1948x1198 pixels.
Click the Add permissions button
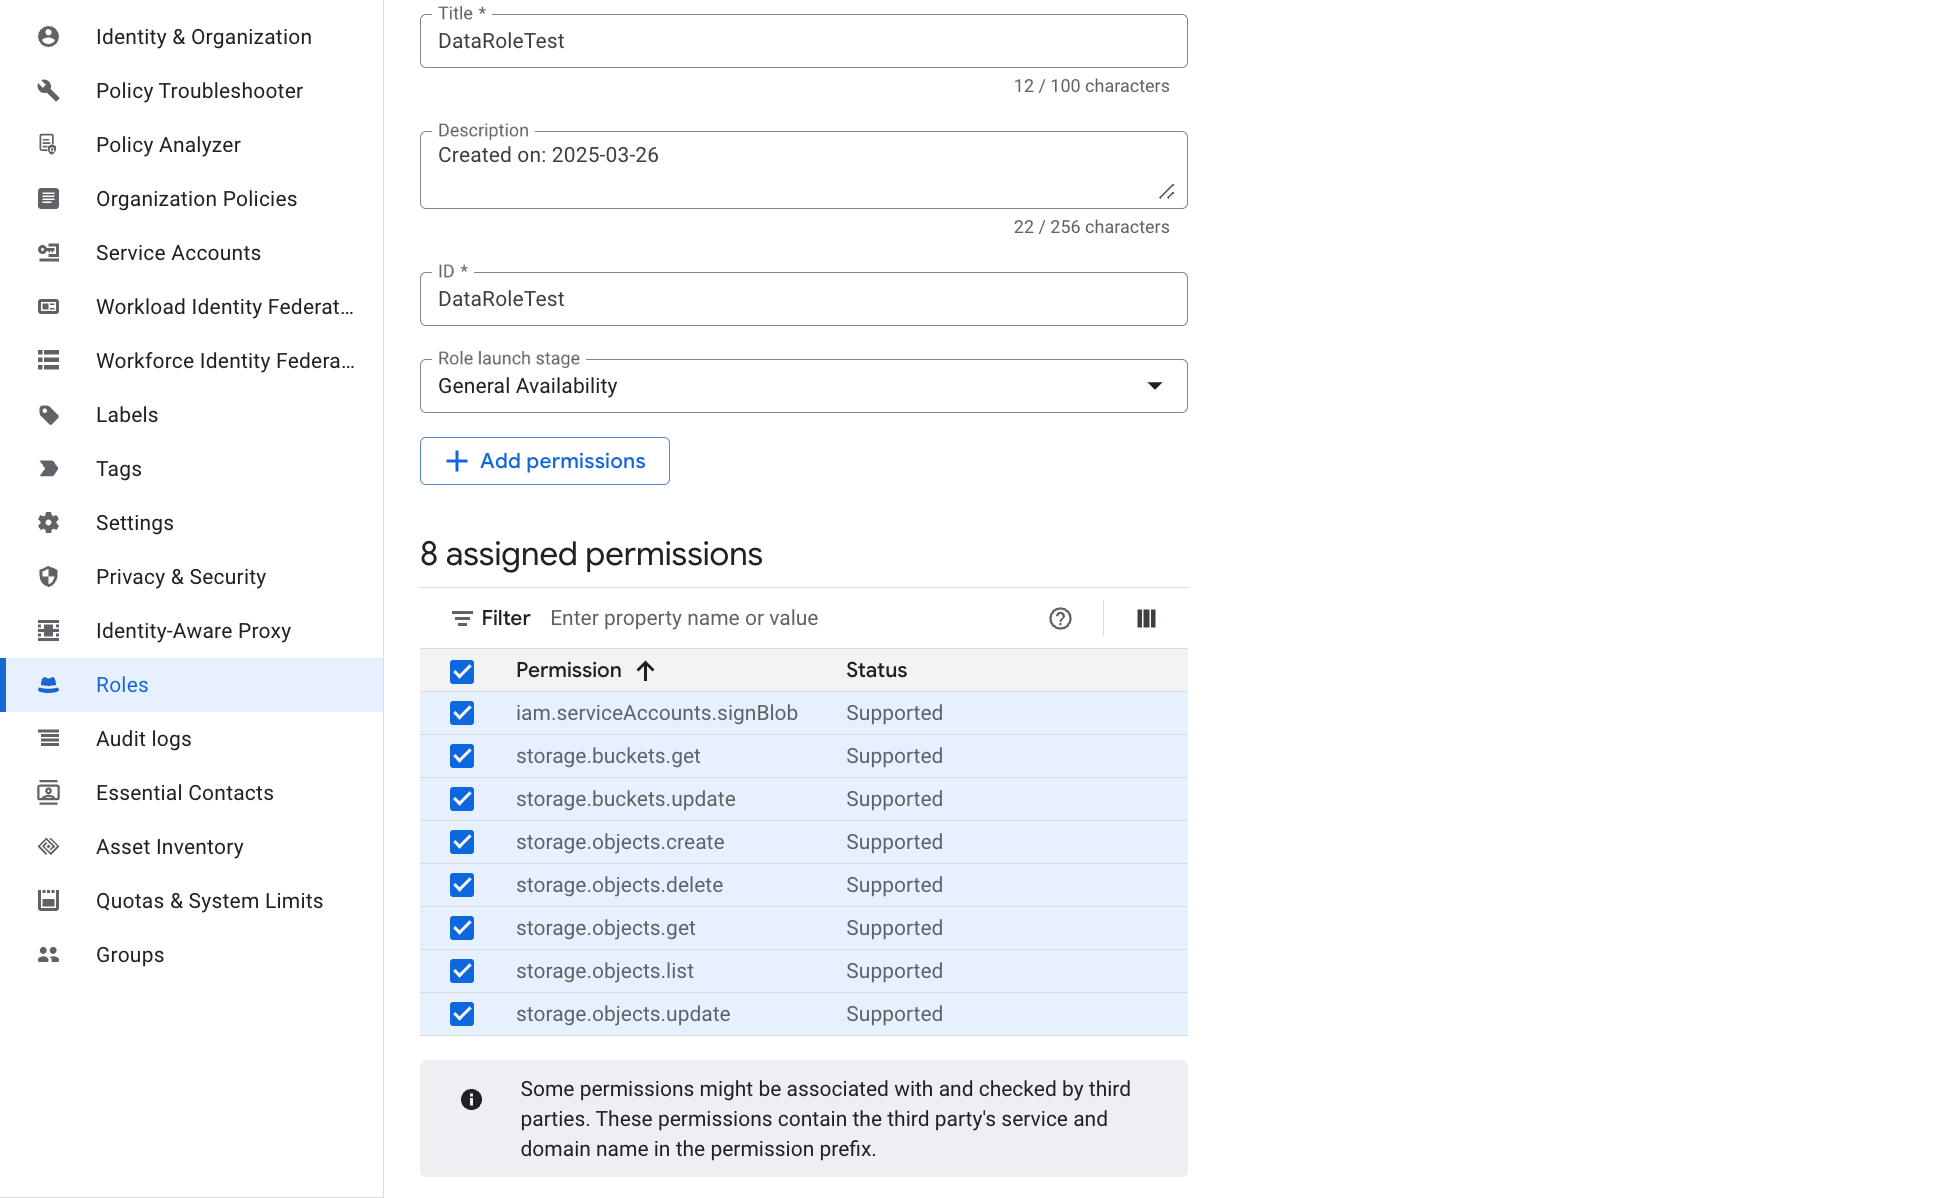(544, 461)
